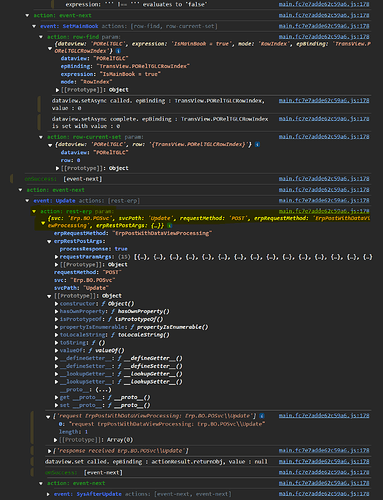Open source link on event: Update row
The image size is (383, 500).
tap(324, 200)
